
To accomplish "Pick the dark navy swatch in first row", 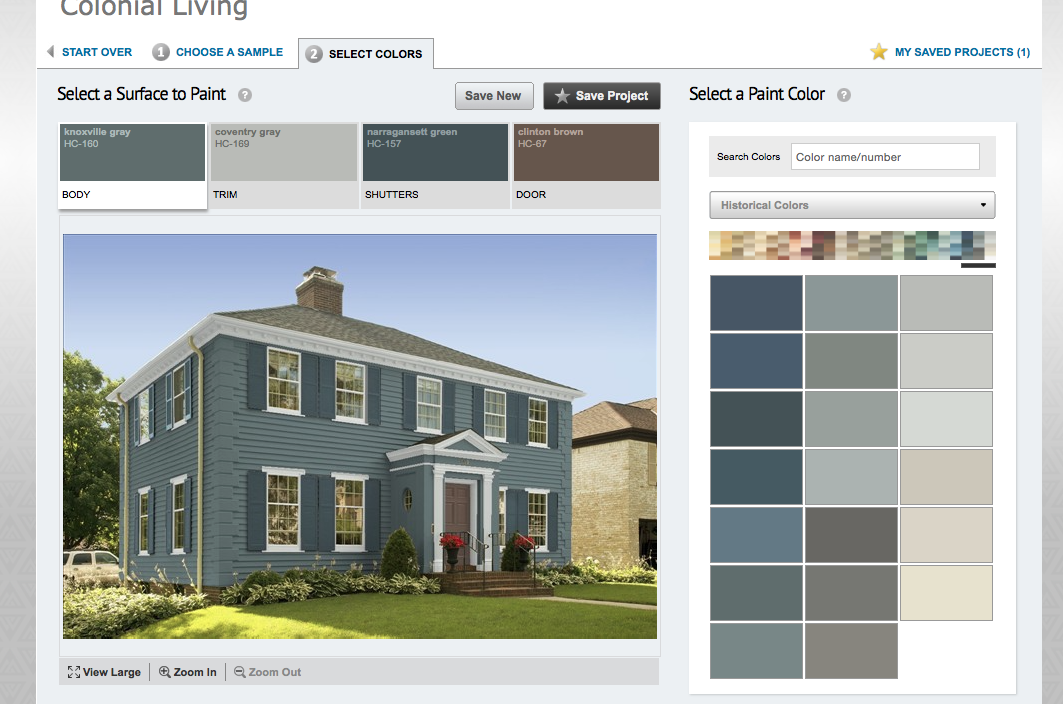I will 756,302.
